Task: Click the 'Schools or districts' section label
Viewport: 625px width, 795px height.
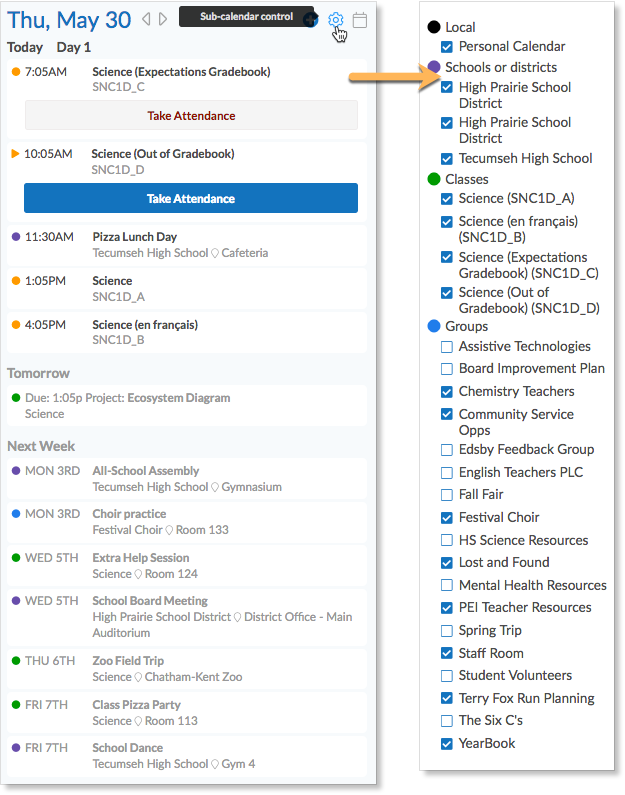Action: [501, 67]
